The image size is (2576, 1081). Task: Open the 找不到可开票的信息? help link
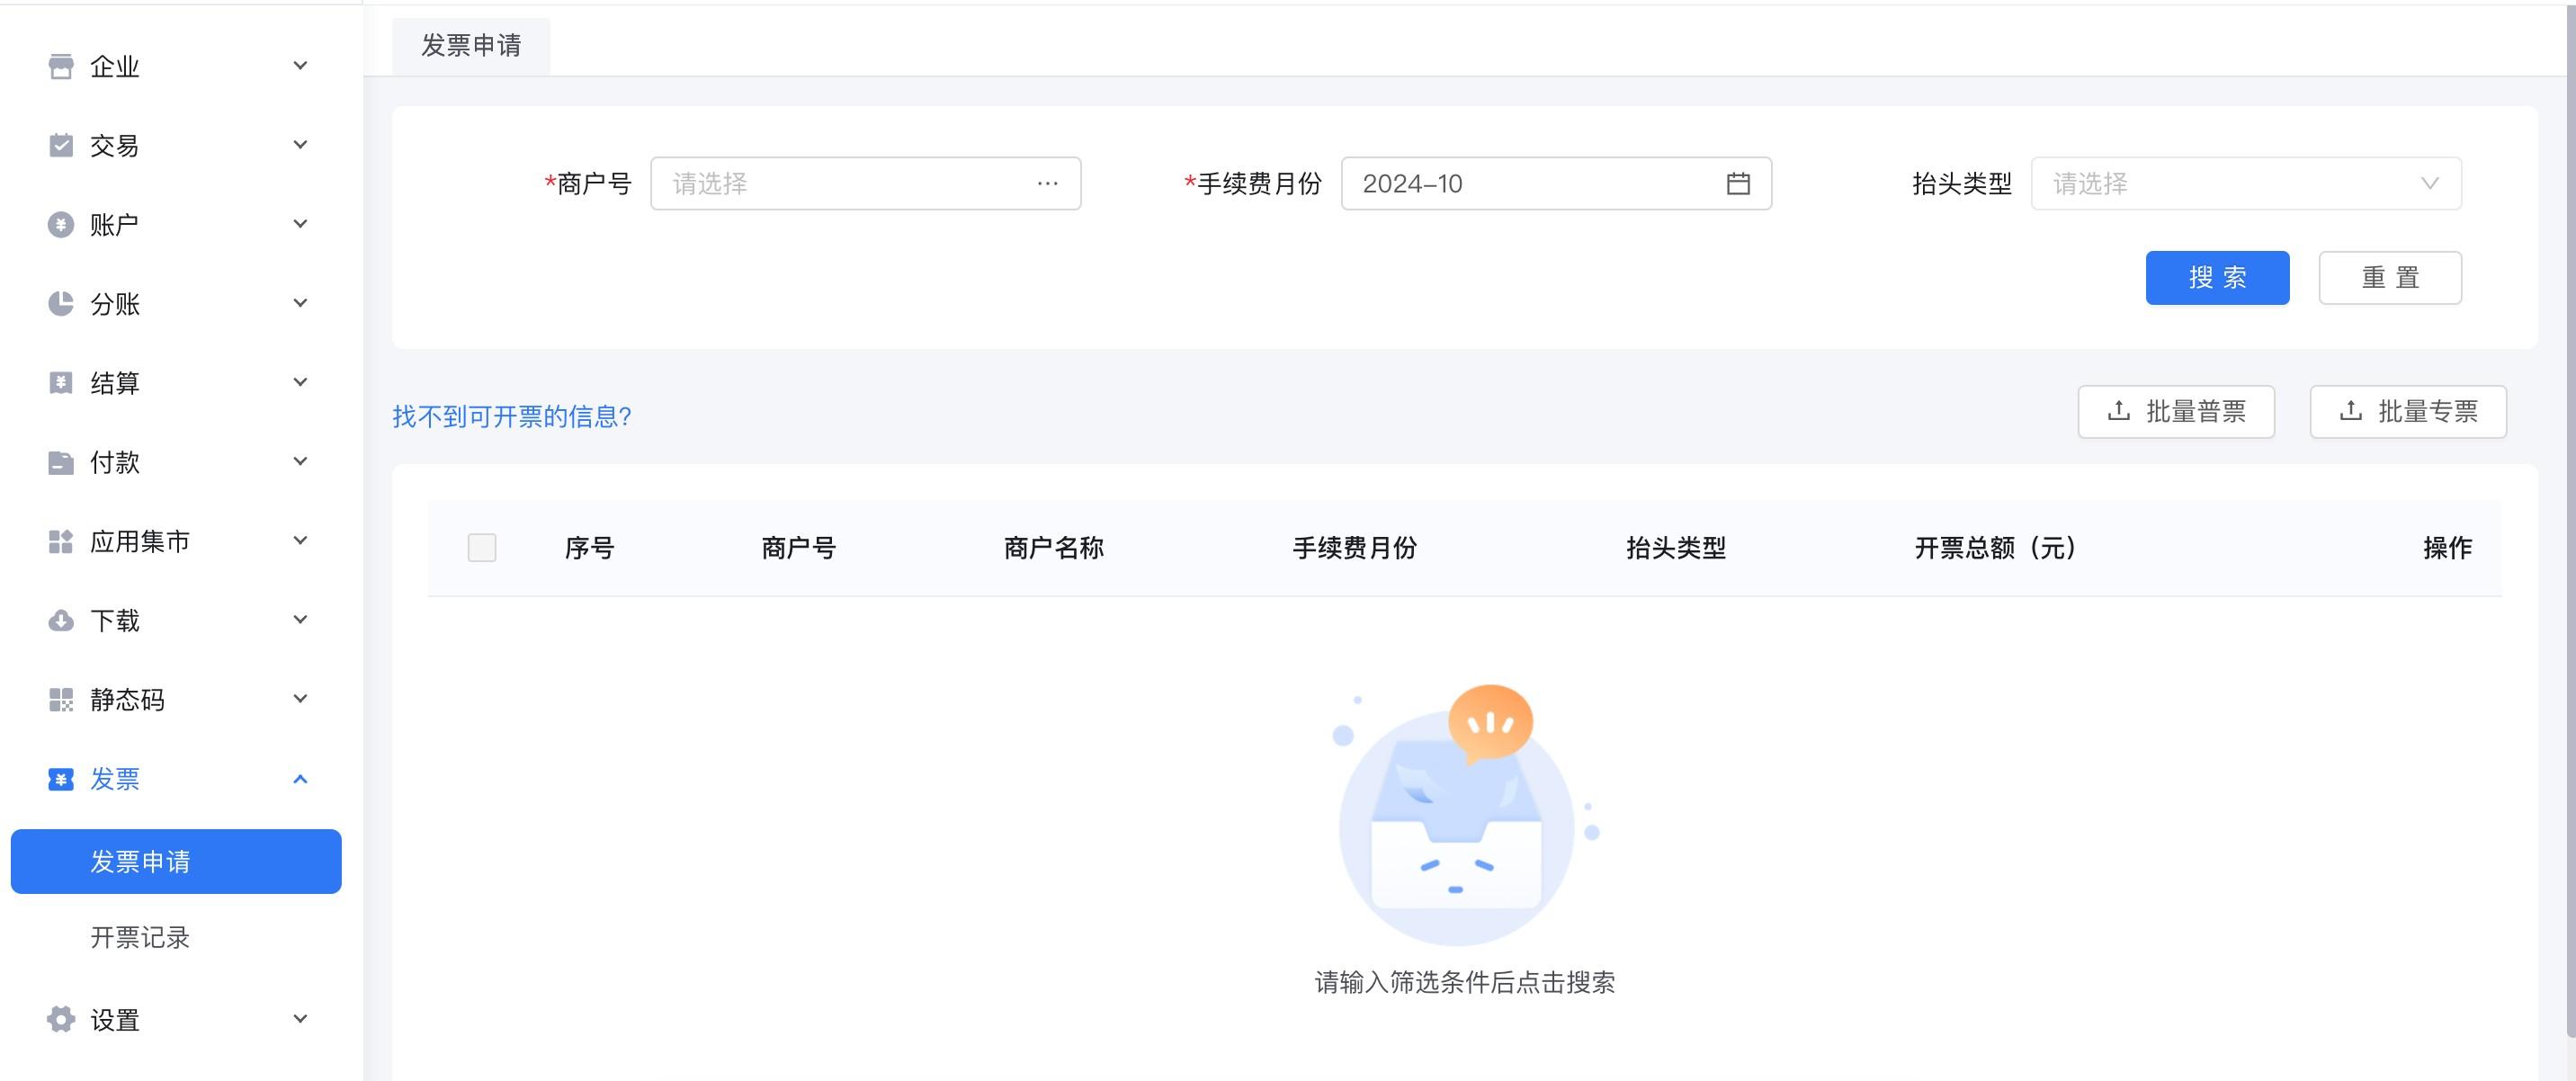[x=511, y=416]
